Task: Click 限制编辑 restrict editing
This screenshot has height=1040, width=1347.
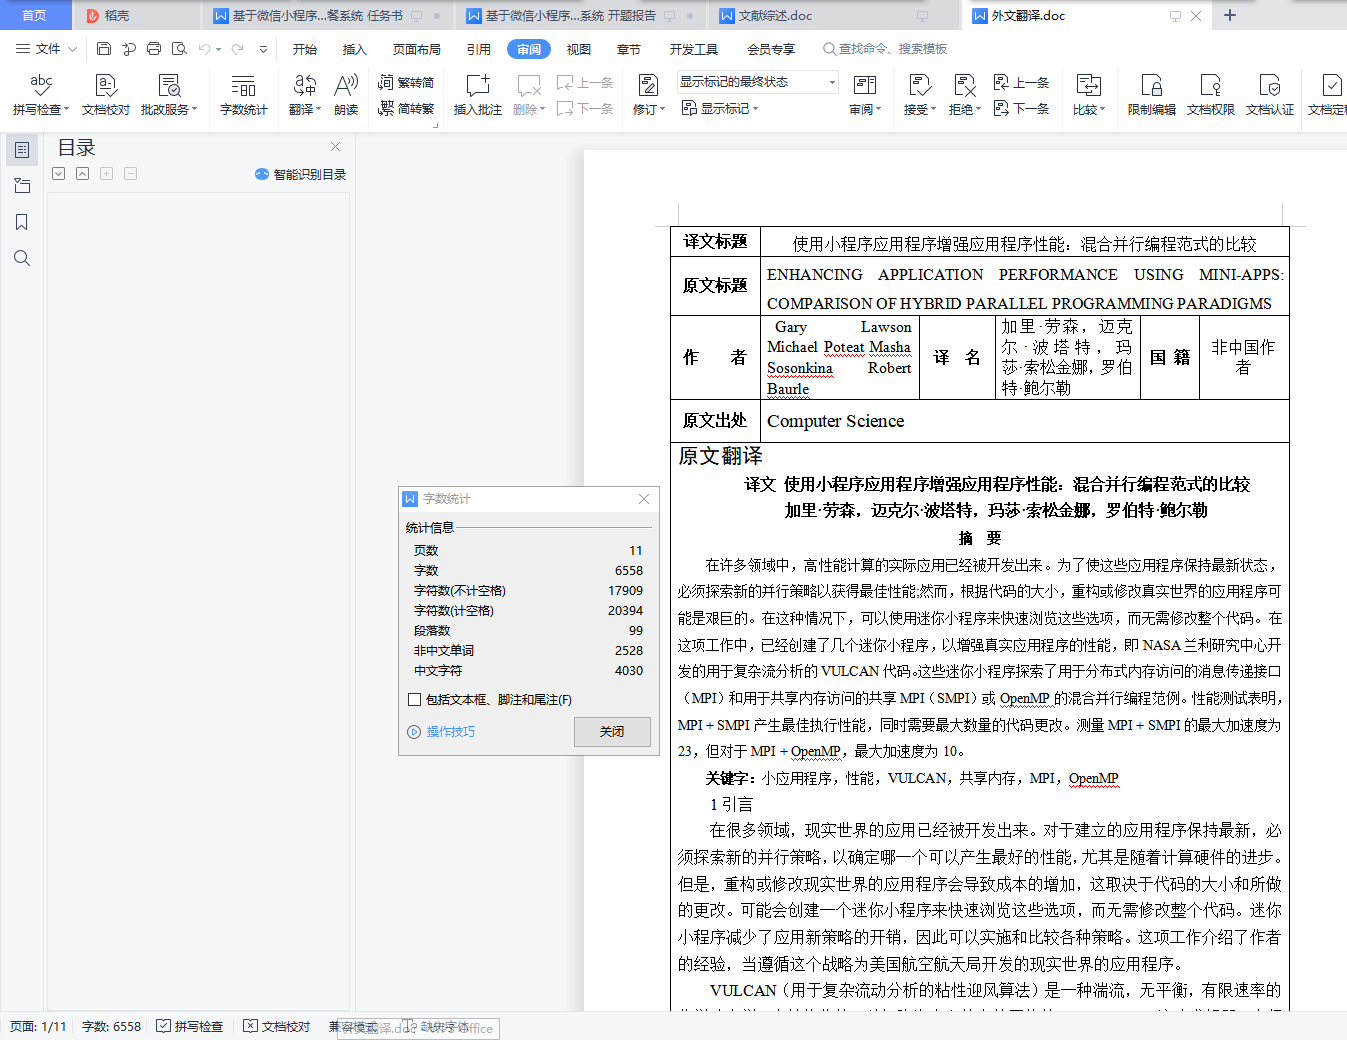Action: click(1151, 95)
